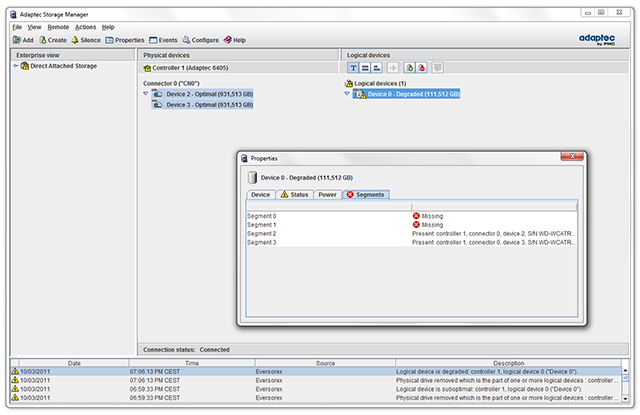Click the create logical device green icon
The height and width of the screenshot is (415, 640).
[x=410, y=68]
